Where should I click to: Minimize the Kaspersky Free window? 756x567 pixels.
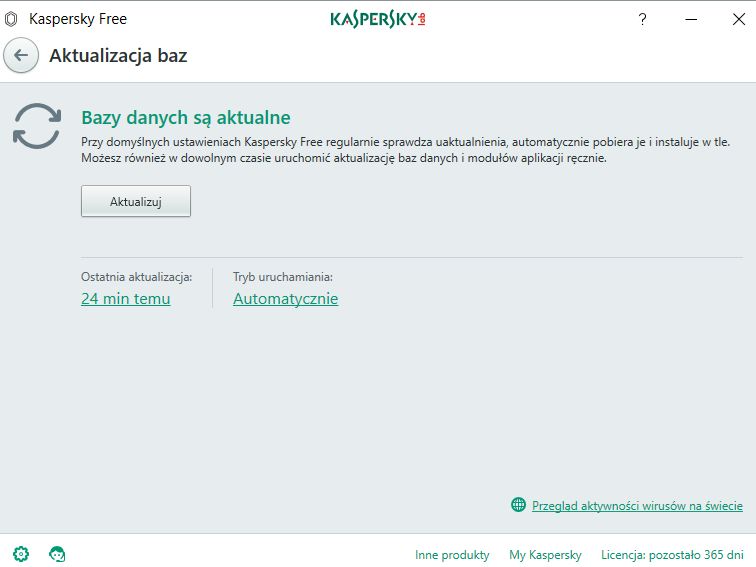pos(691,19)
